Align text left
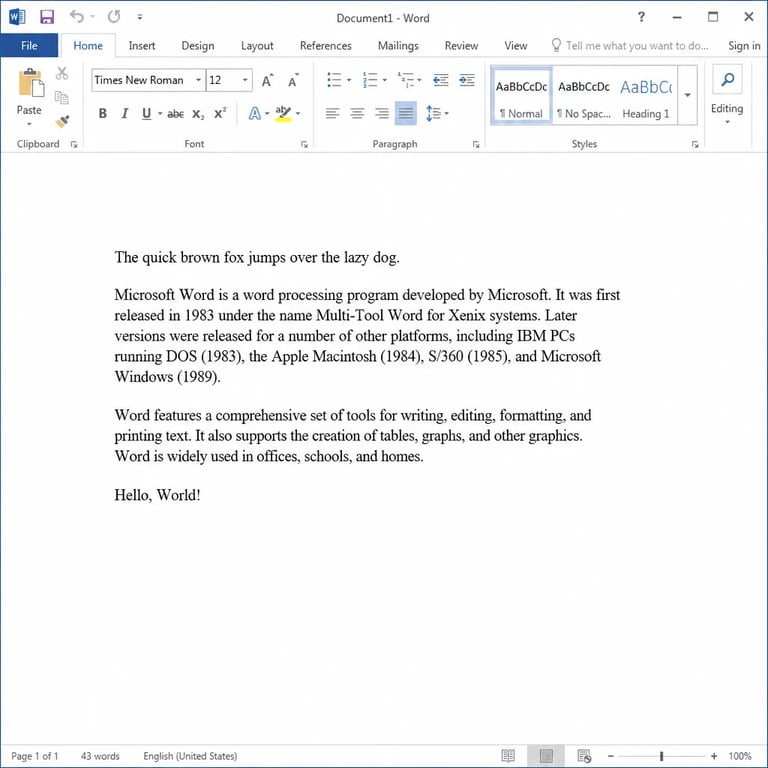768x768 pixels. click(x=333, y=114)
